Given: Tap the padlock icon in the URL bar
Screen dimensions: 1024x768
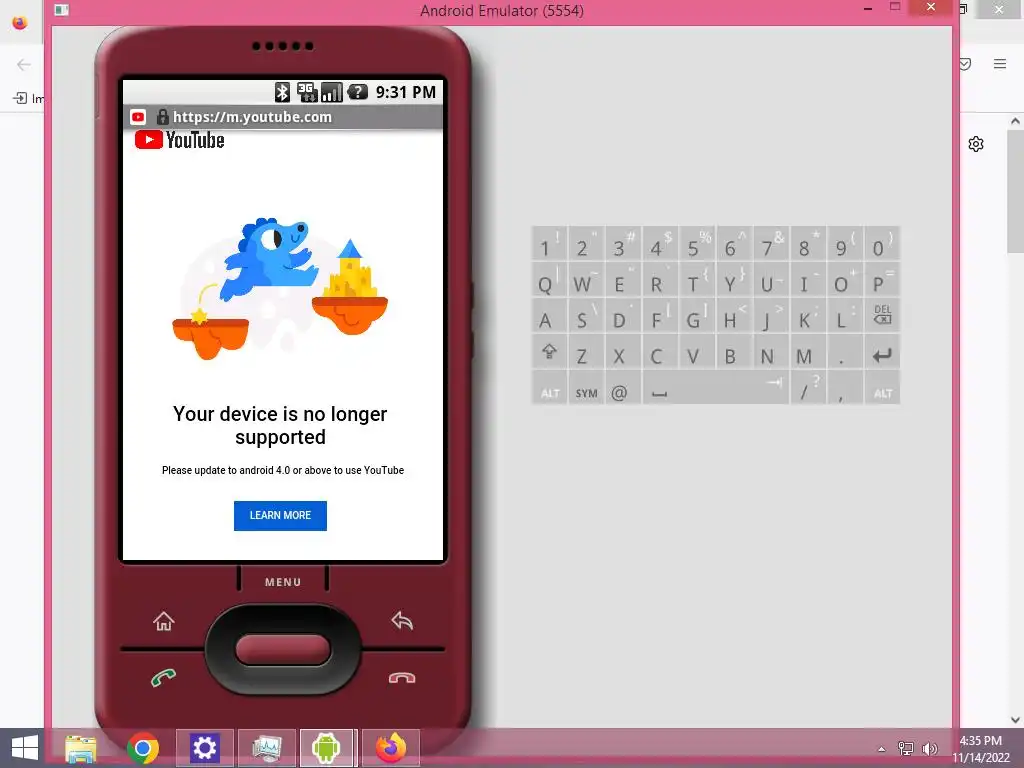Looking at the screenshot, I should click(163, 117).
